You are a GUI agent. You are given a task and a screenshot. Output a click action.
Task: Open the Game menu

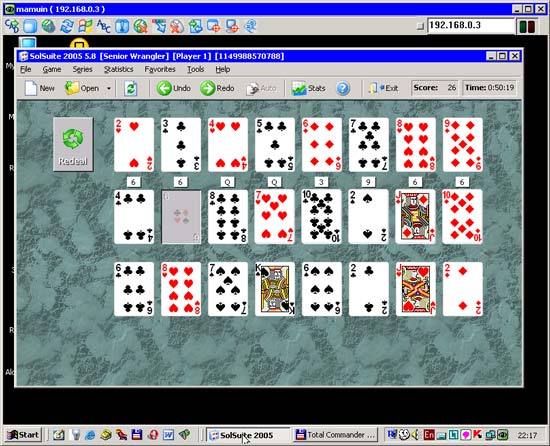(52, 69)
